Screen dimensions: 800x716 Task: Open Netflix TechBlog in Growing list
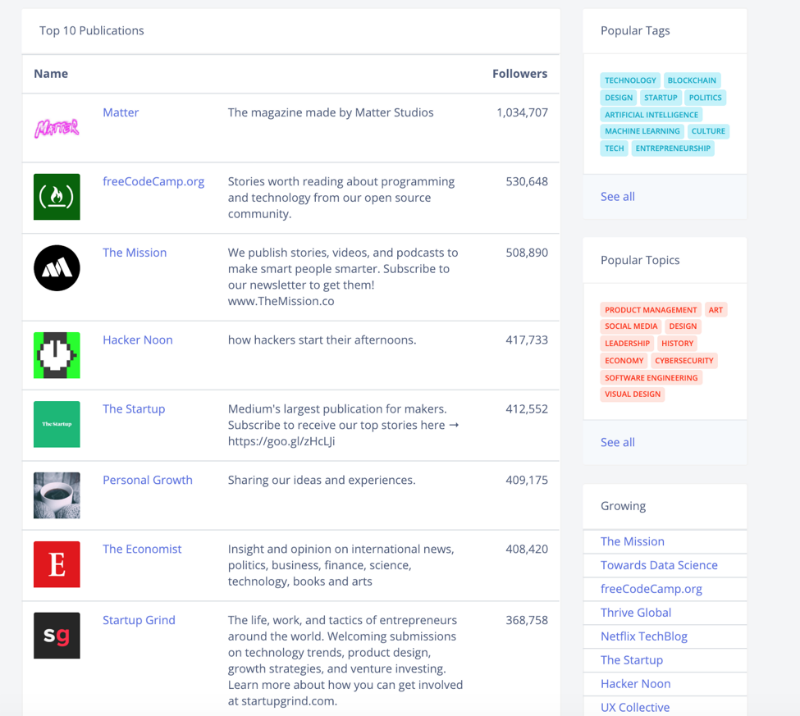(644, 636)
